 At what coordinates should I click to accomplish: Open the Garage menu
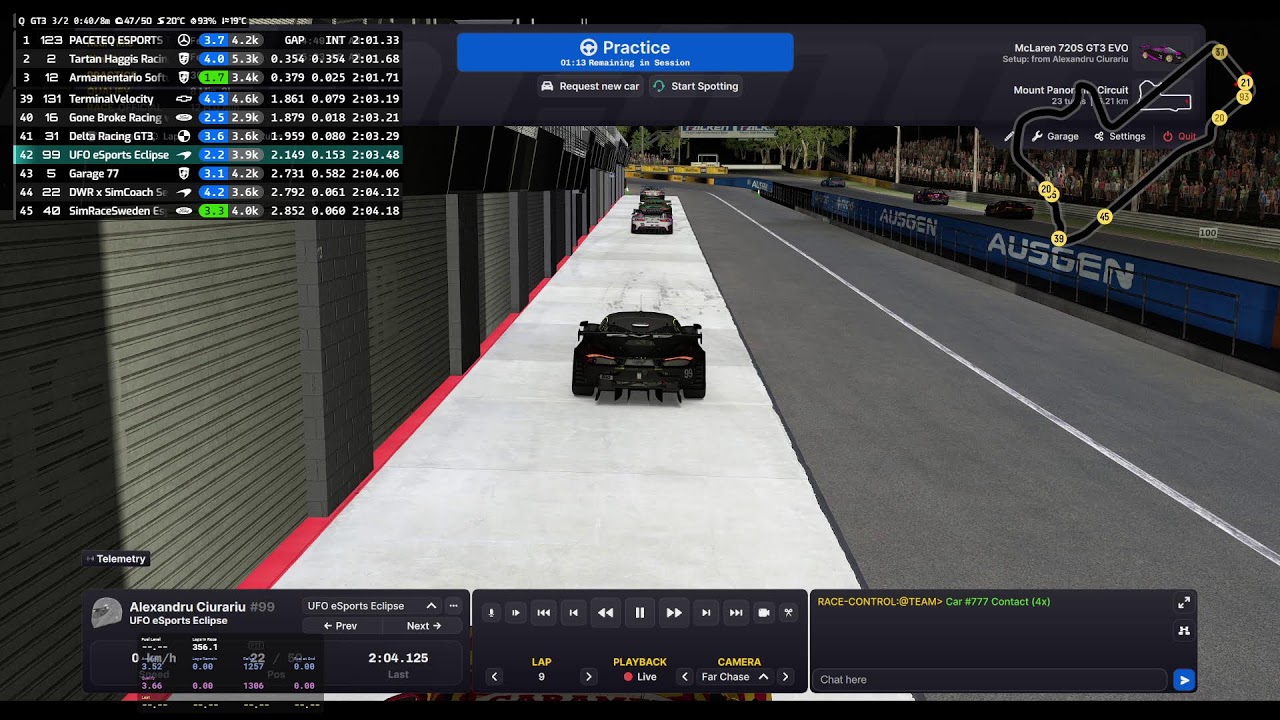(1055, 136)
